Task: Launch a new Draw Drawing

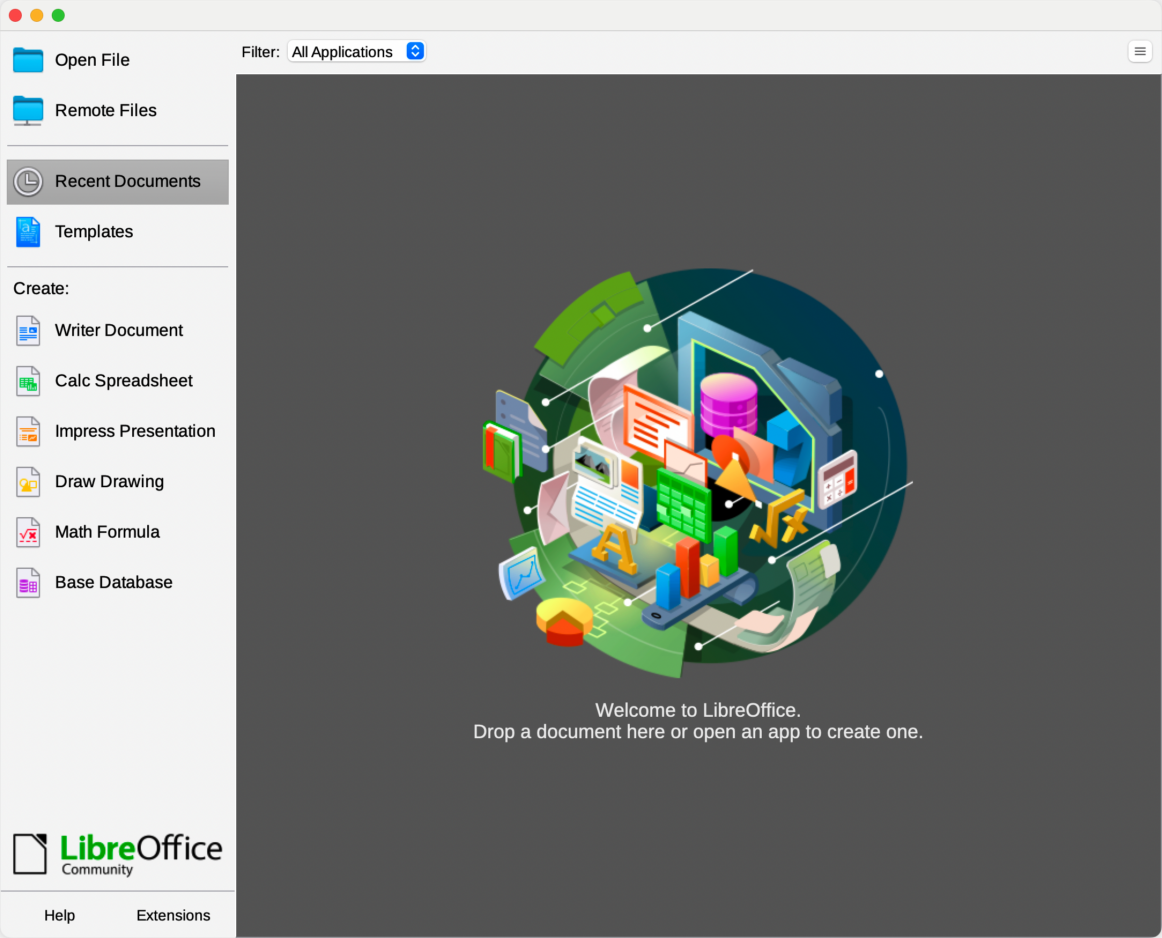Action: 118,482
